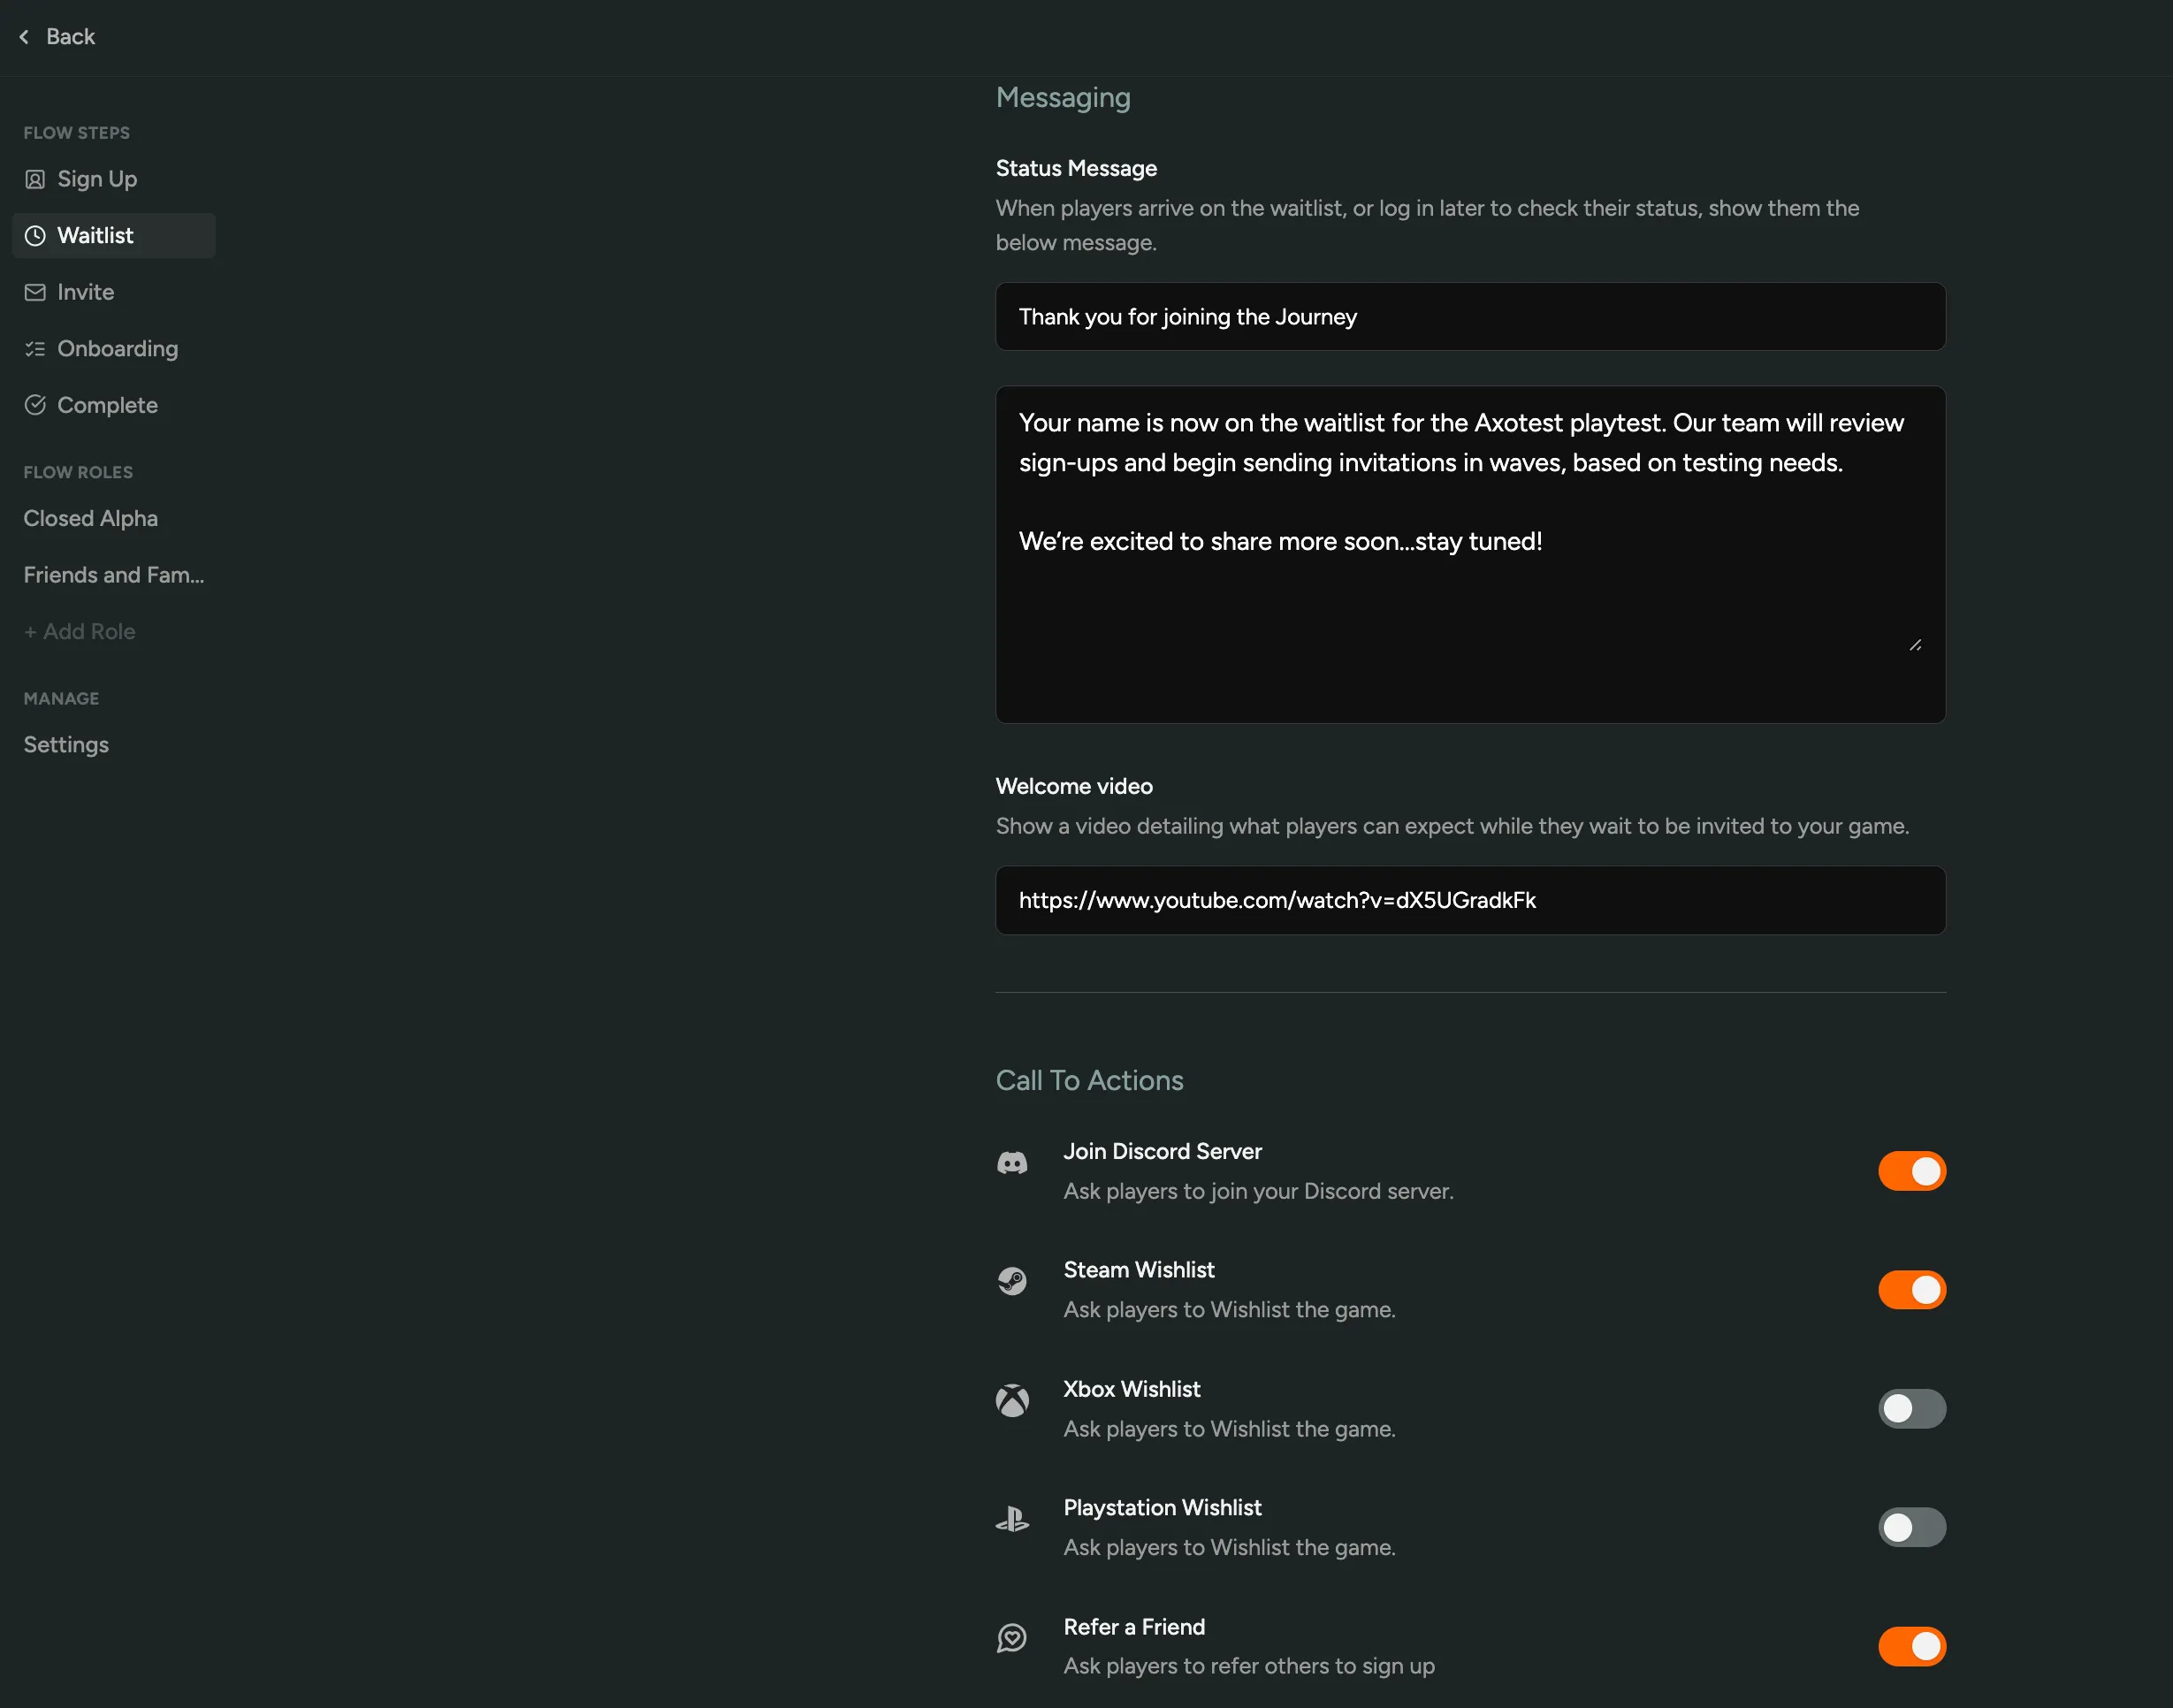Click the checkmark icon beside Complete
2173x1708 pixels.
tap(35, 404)
